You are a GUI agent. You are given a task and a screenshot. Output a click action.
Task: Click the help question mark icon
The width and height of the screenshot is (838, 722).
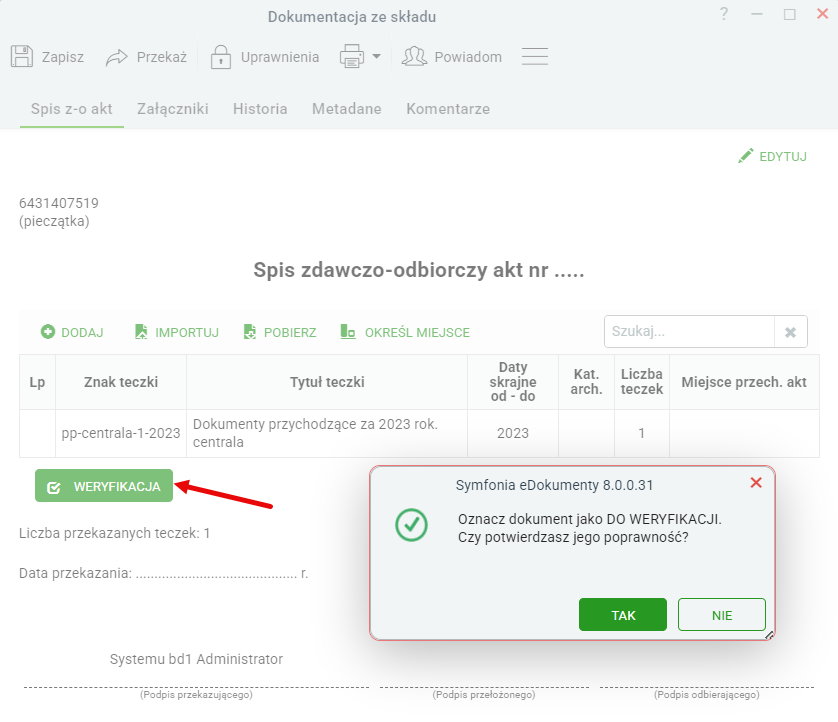click(724, 14)
